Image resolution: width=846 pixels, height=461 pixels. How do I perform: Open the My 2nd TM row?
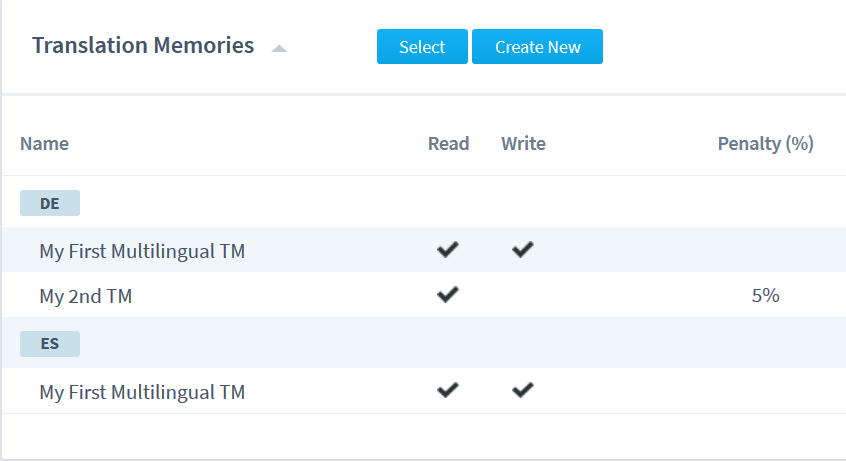point(423,295)
